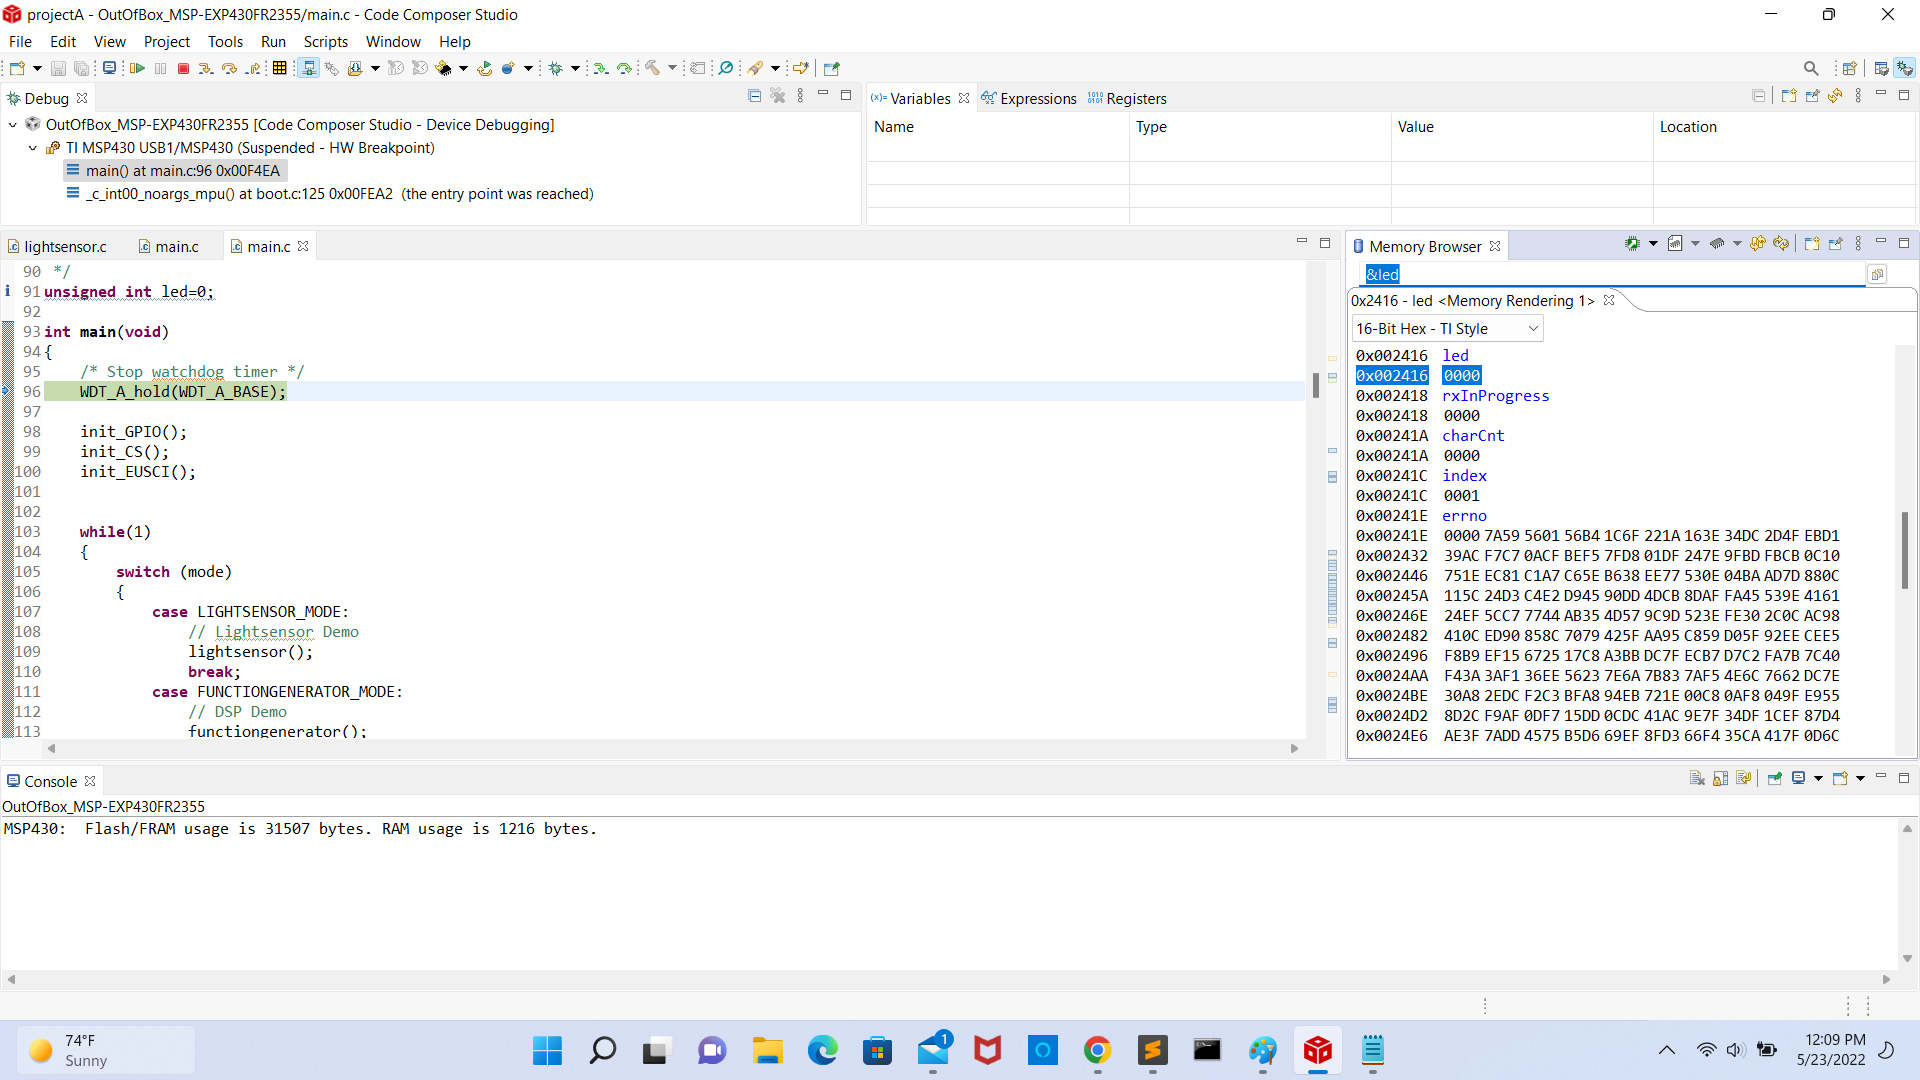Open the Run menu
This screenshot has height=1080, width=1920.
[x=273, y=41]
